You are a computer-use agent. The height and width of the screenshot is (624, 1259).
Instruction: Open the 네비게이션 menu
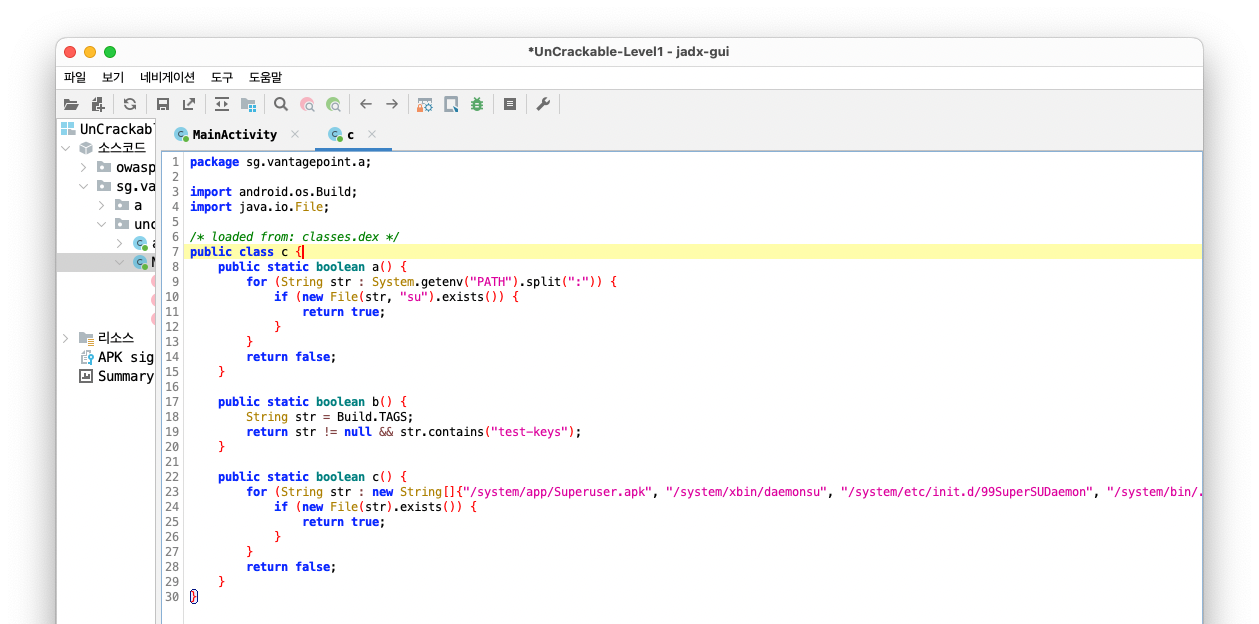(x=167, y=77)
